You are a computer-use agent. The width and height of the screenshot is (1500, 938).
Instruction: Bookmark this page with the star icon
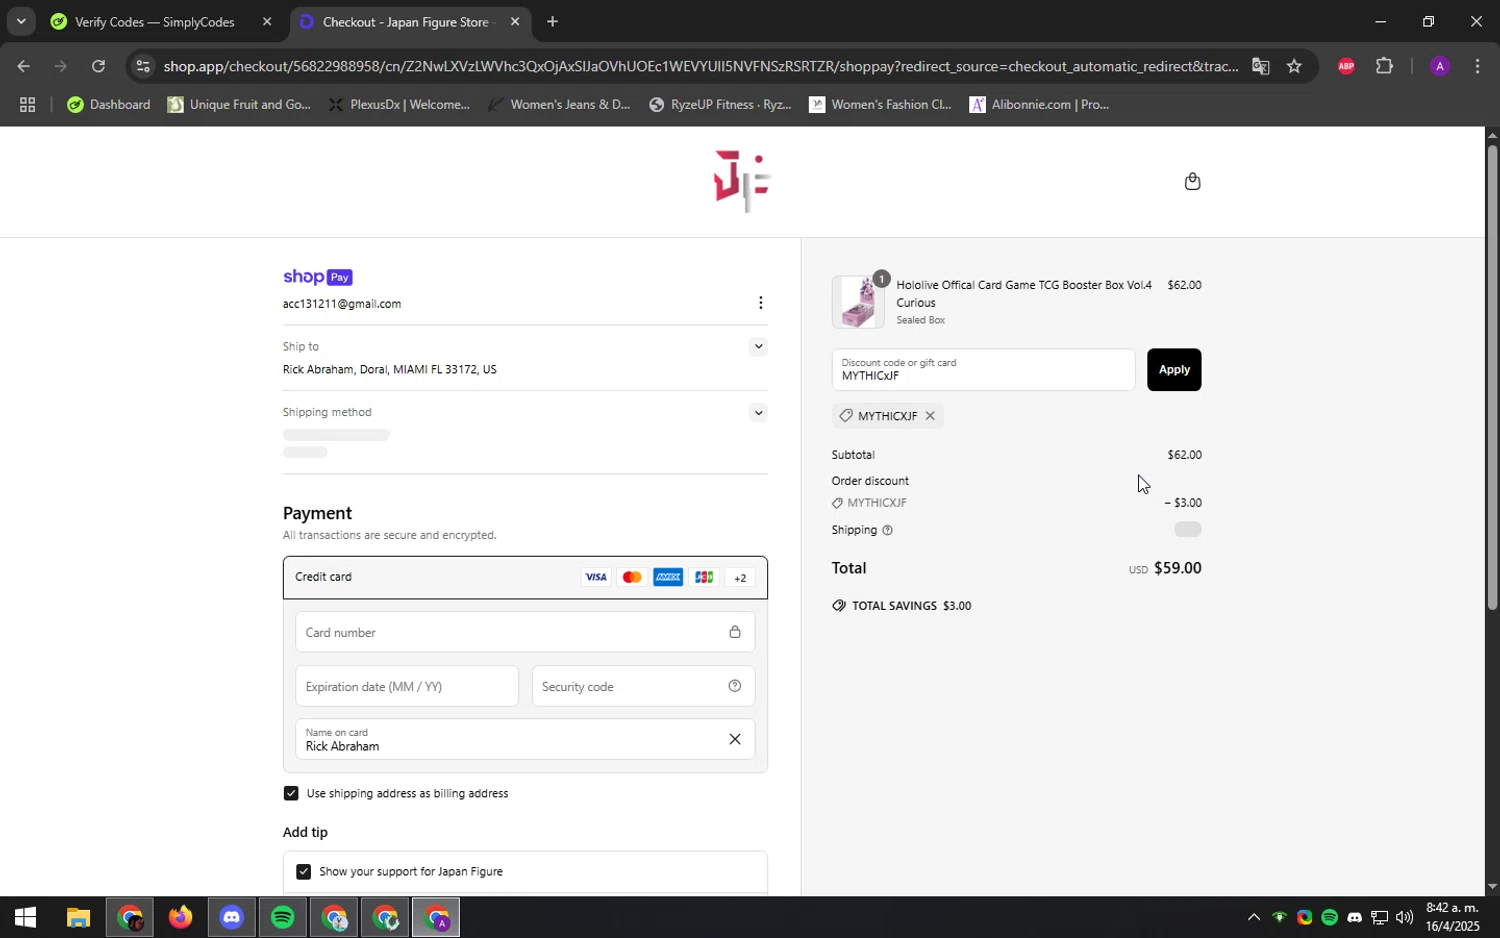tap(1294, 67)
